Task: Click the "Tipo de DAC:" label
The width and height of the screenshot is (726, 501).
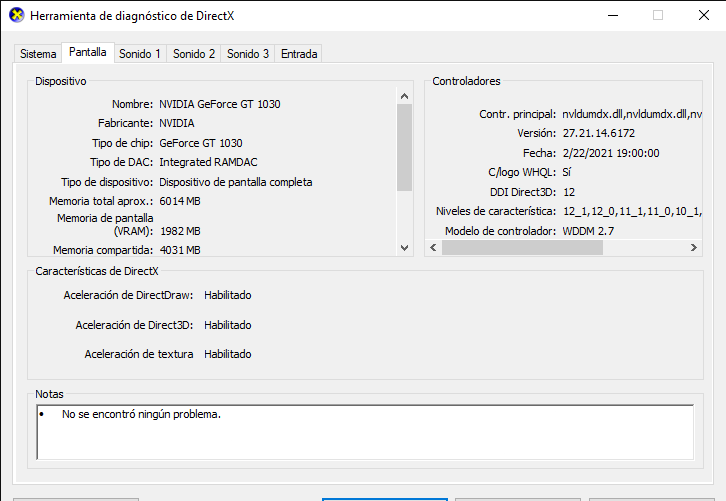Action: coord(121,162)
